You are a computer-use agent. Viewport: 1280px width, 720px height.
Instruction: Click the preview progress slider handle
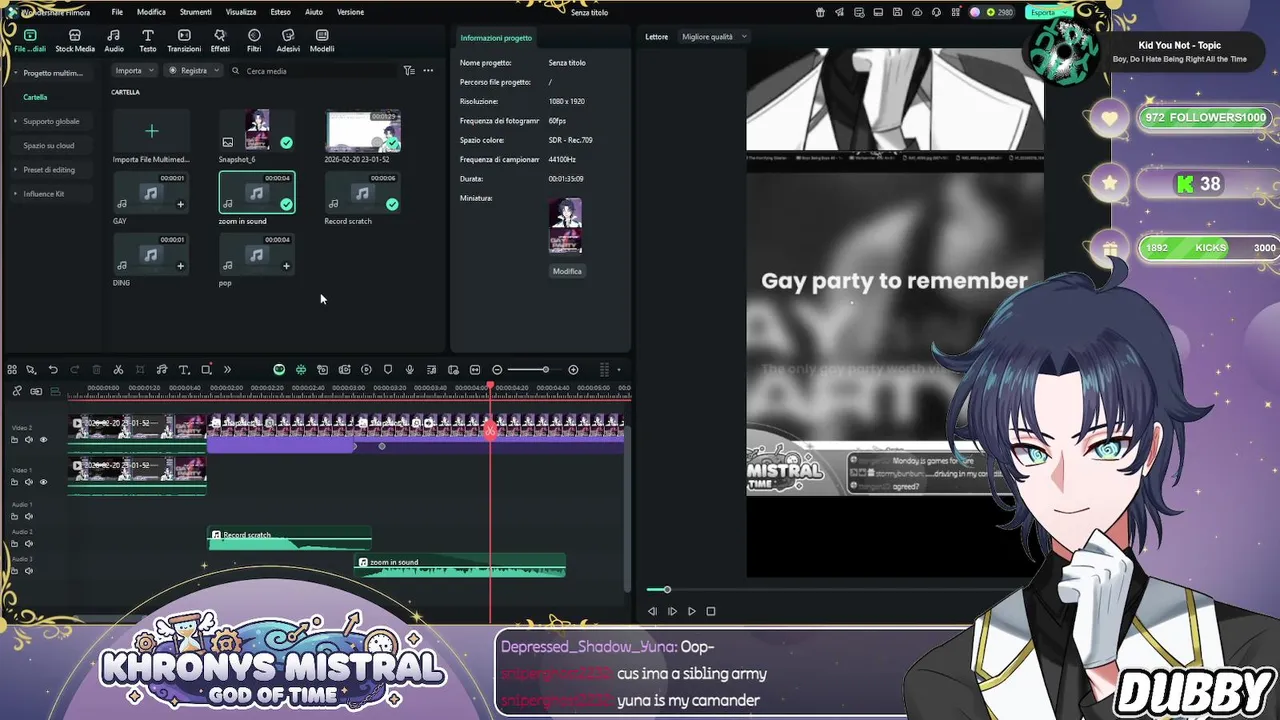point(667,590)
